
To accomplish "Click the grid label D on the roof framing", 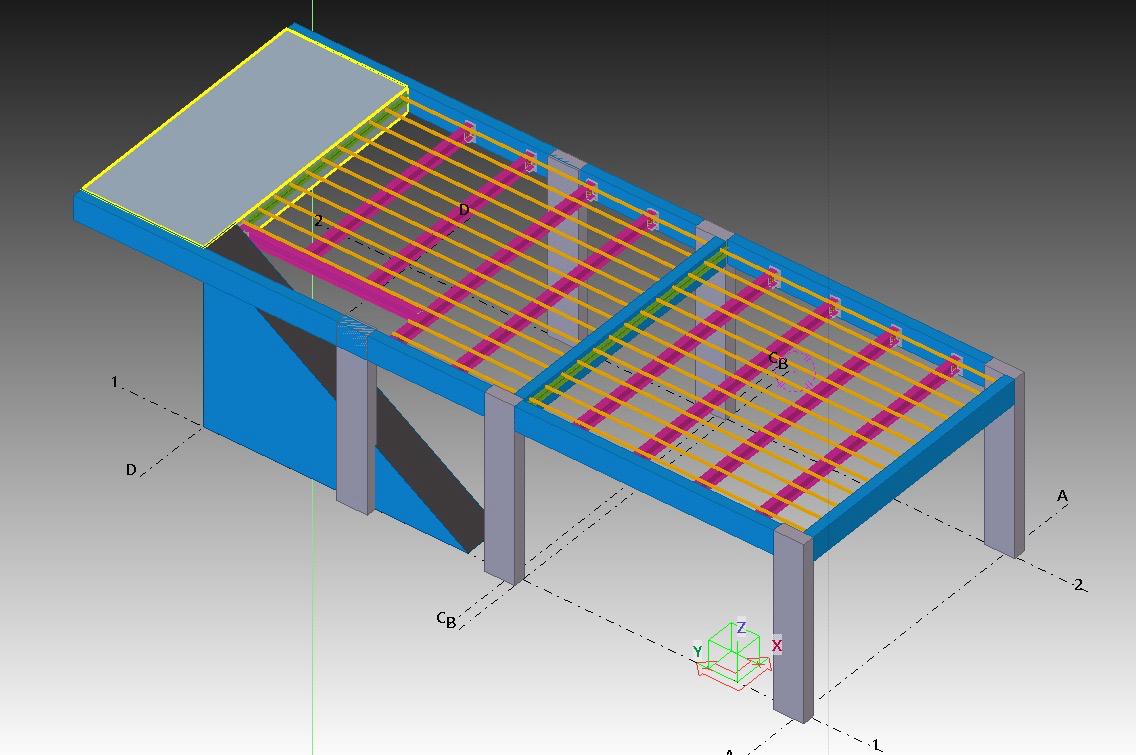I will click(x=464, y=210).
